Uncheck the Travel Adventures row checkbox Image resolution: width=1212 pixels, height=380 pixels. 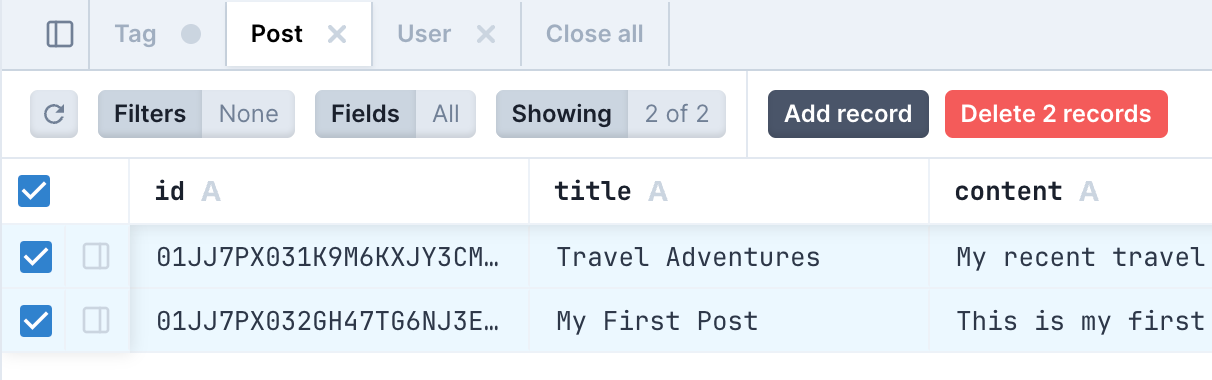pyautogui.click(x=36, y=257)
